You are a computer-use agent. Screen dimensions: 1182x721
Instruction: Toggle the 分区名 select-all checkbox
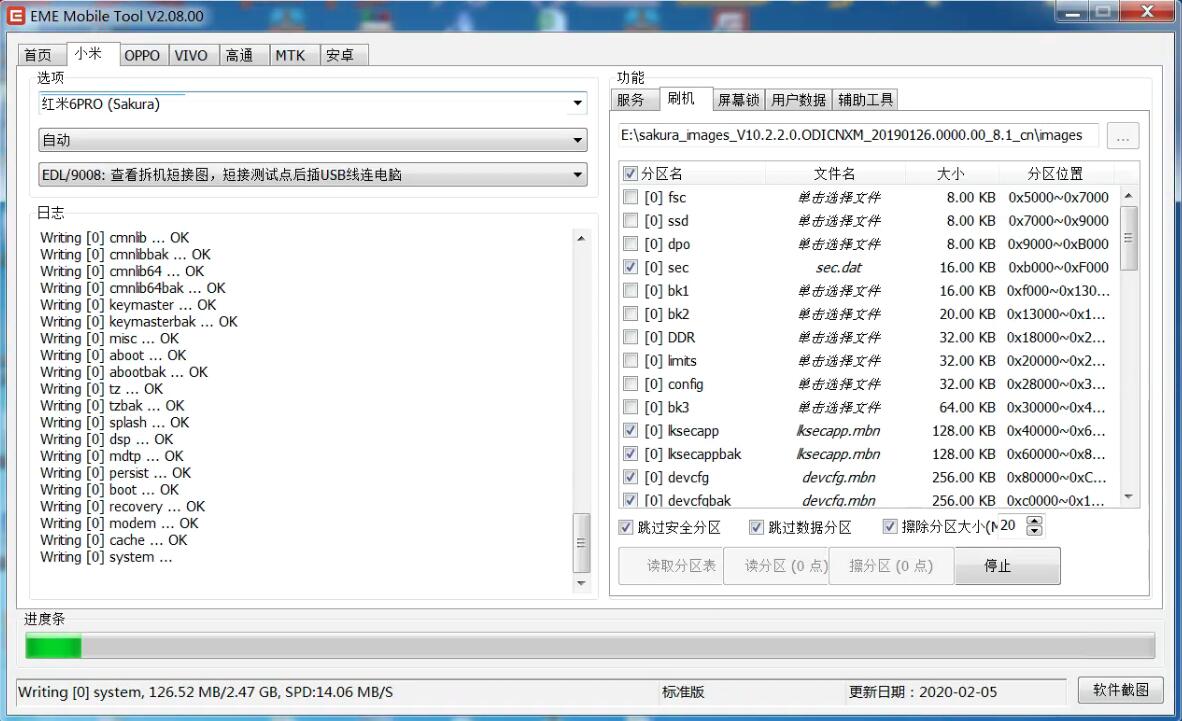(630, 174)
